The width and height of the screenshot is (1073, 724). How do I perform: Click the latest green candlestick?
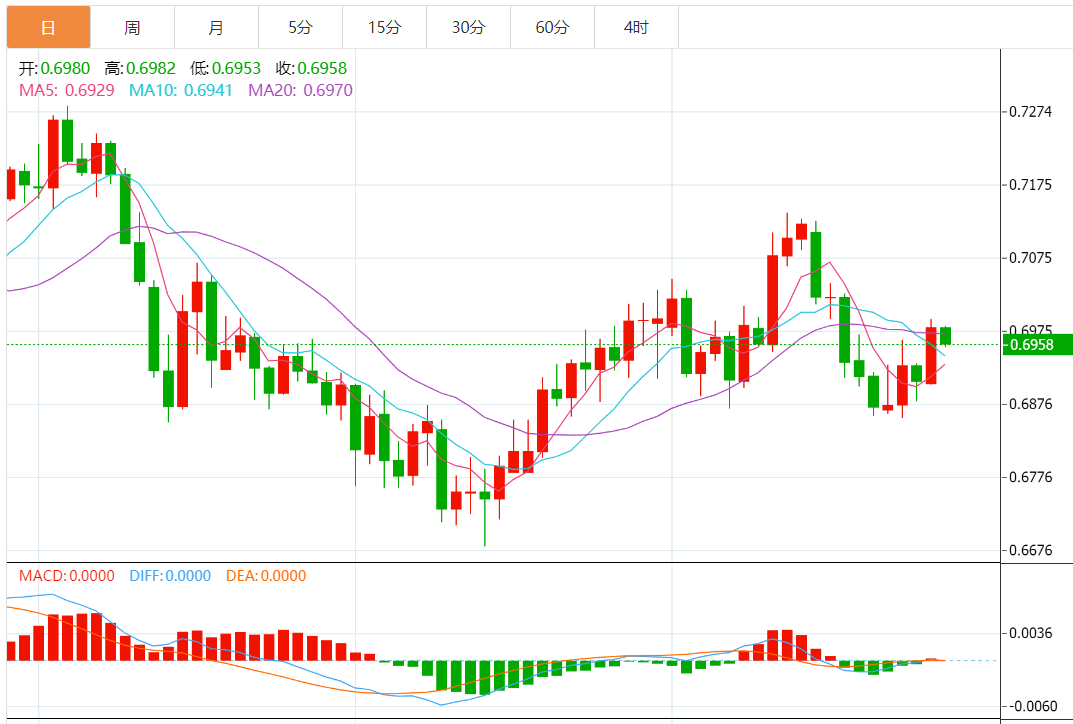click(945, 336)
